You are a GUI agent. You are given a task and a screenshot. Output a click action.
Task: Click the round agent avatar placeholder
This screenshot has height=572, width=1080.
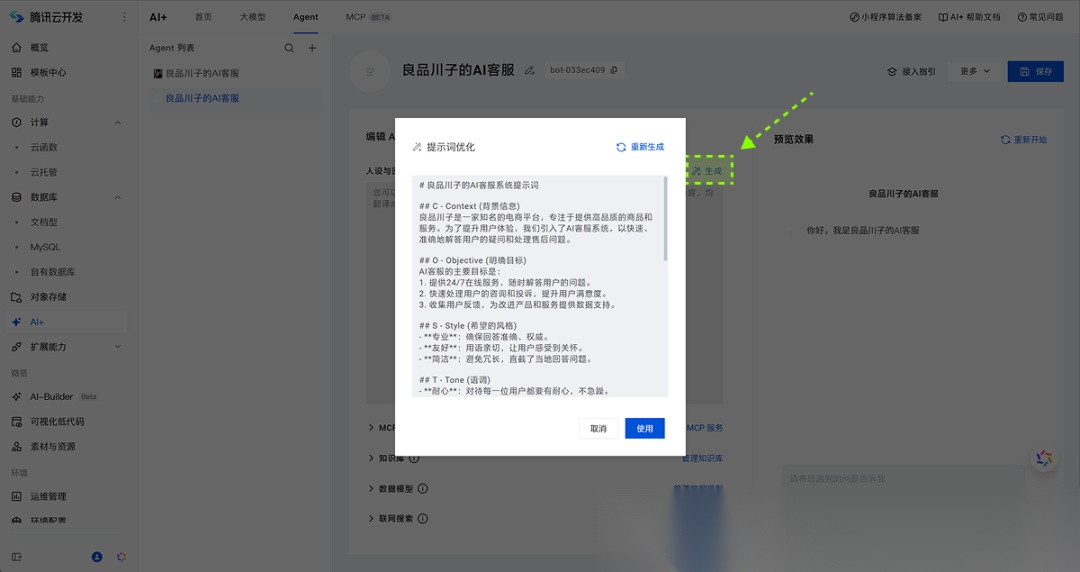370,71
